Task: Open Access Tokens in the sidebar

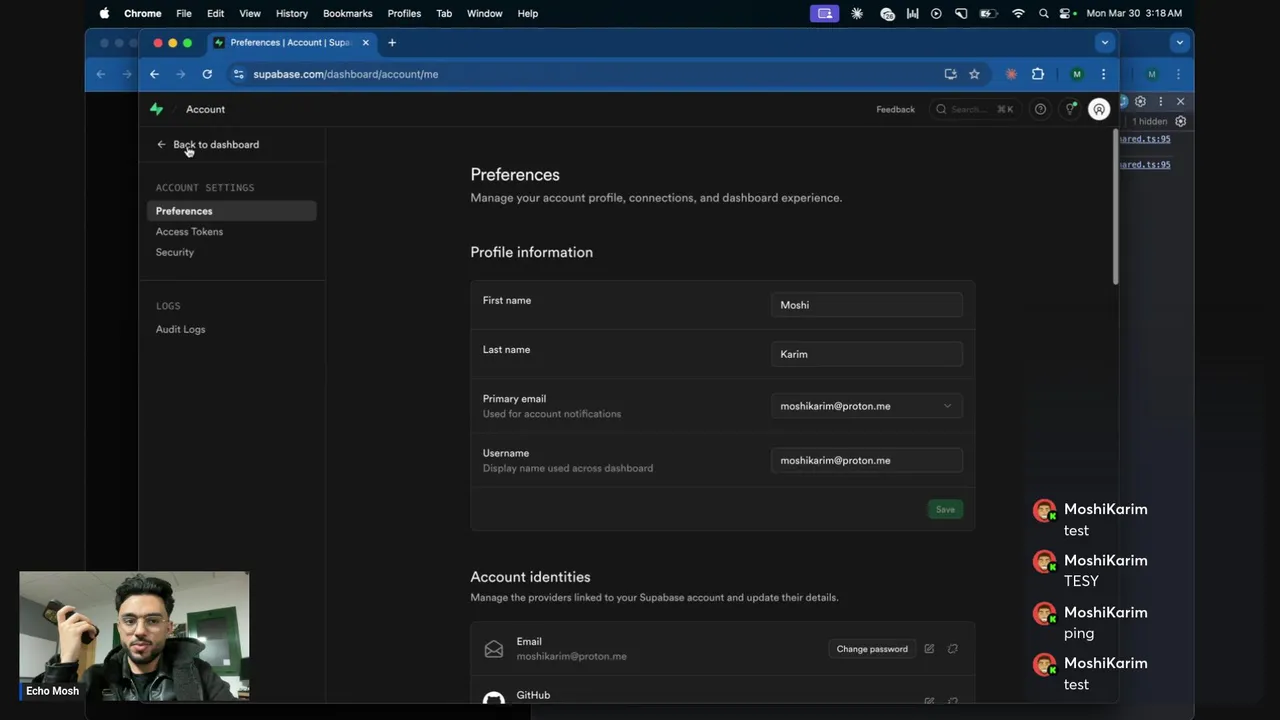Action: 189,232
